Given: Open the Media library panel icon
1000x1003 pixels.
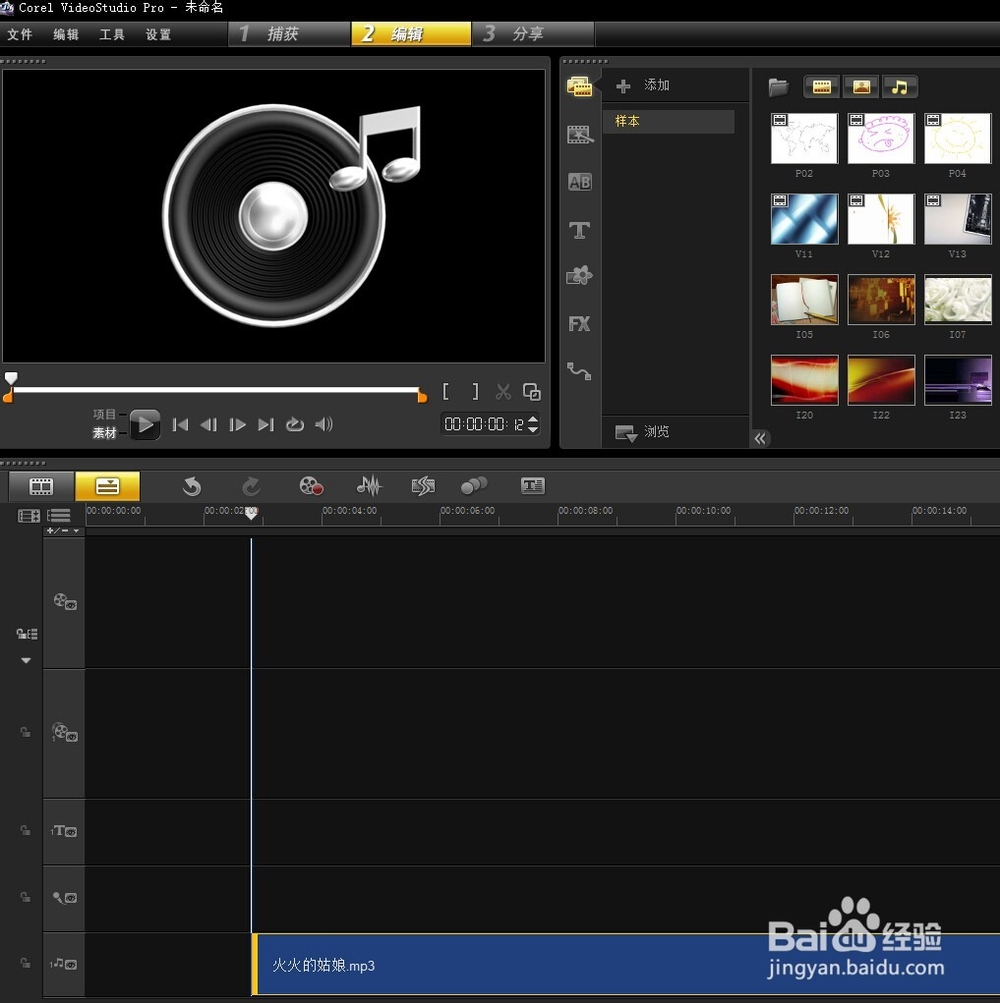Looking at the screenshot, I should click(x=580, y=86).
